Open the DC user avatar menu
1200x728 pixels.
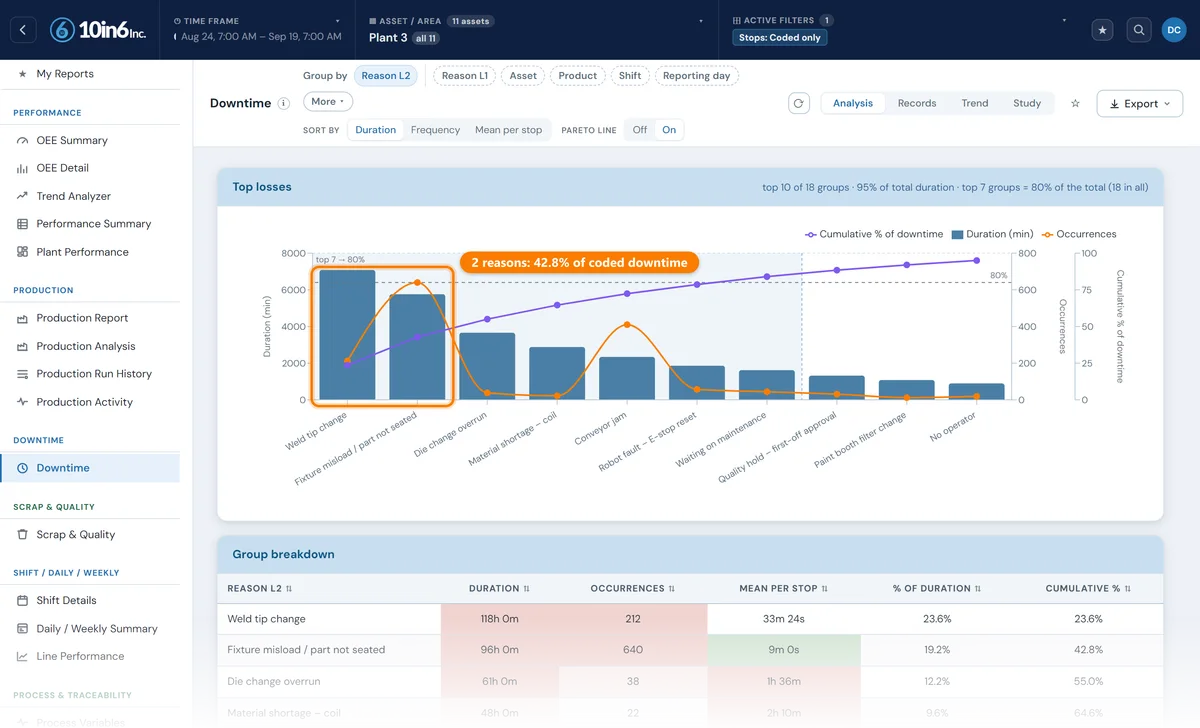[x=1174, y=30]
